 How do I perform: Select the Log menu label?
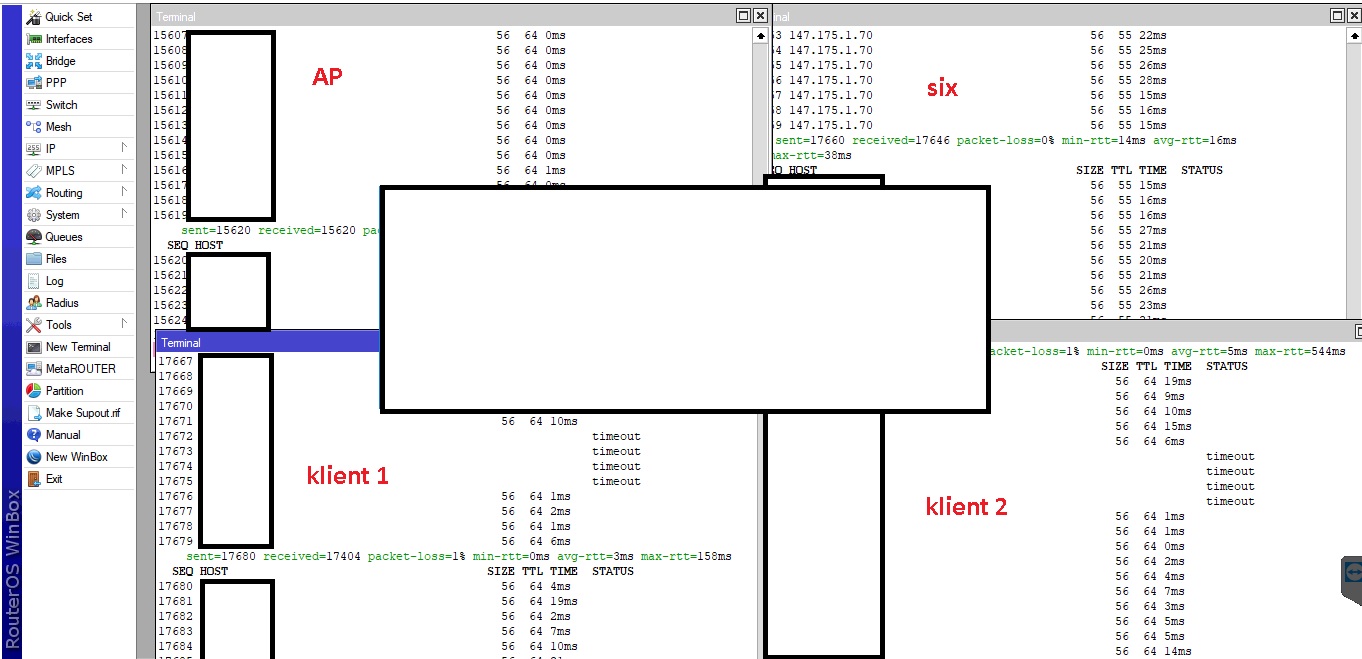click(54, 281)
